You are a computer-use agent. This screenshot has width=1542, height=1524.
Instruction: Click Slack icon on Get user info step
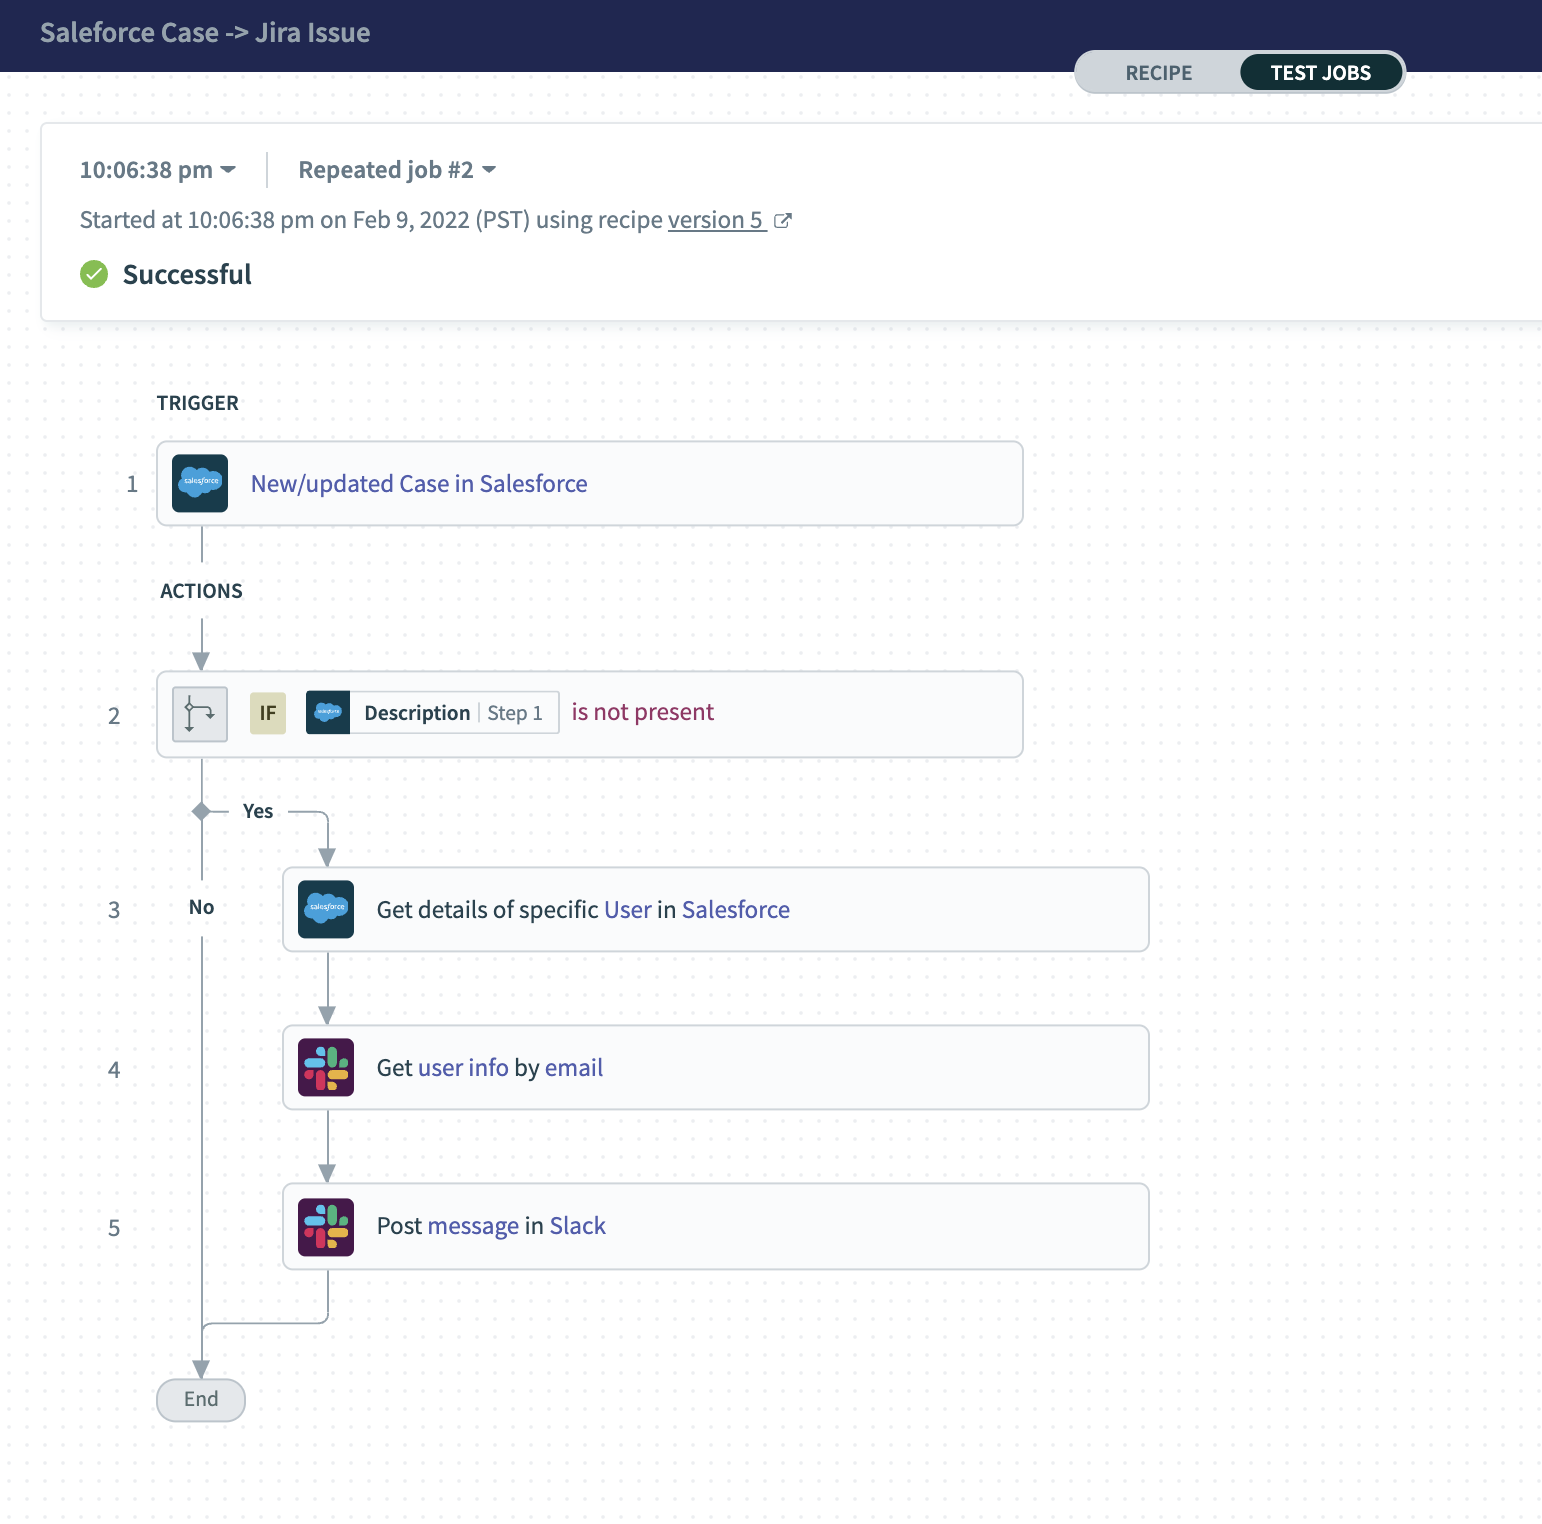[326, 1067]
